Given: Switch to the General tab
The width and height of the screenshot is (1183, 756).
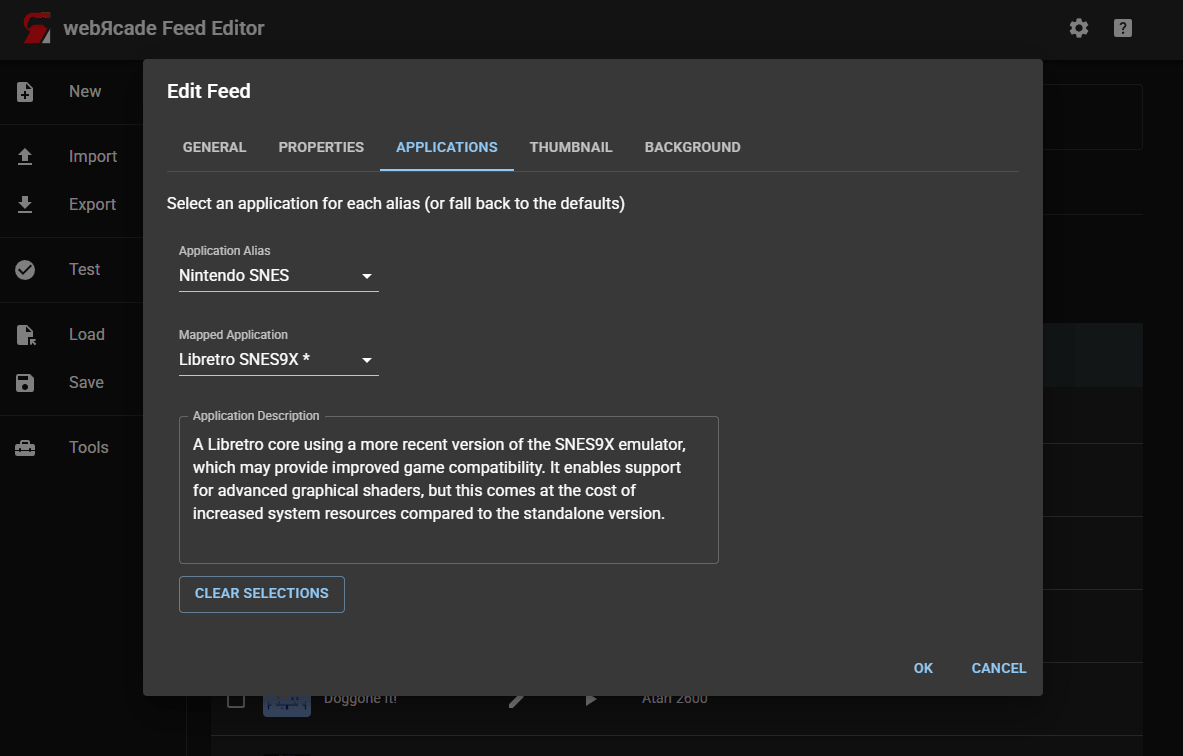Looking at the screenshot, I should [214, 147].
